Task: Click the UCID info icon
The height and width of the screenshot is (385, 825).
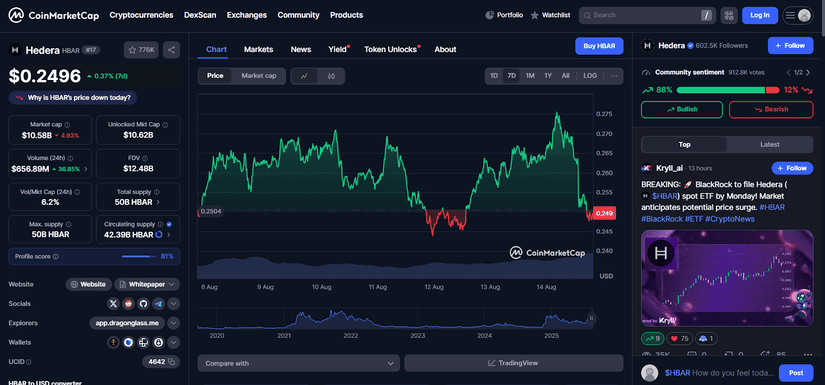Action: click(28, 362)
